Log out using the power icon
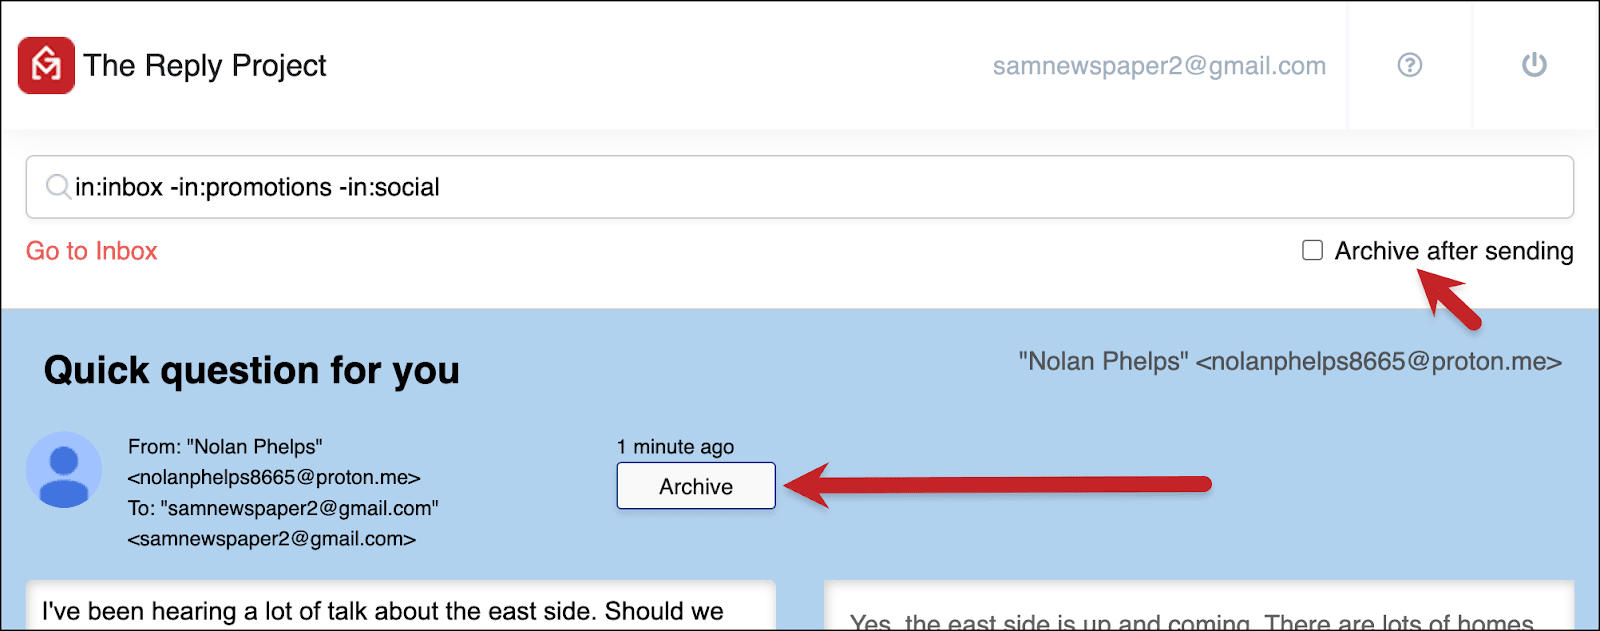 click(x=1534, y=65)
